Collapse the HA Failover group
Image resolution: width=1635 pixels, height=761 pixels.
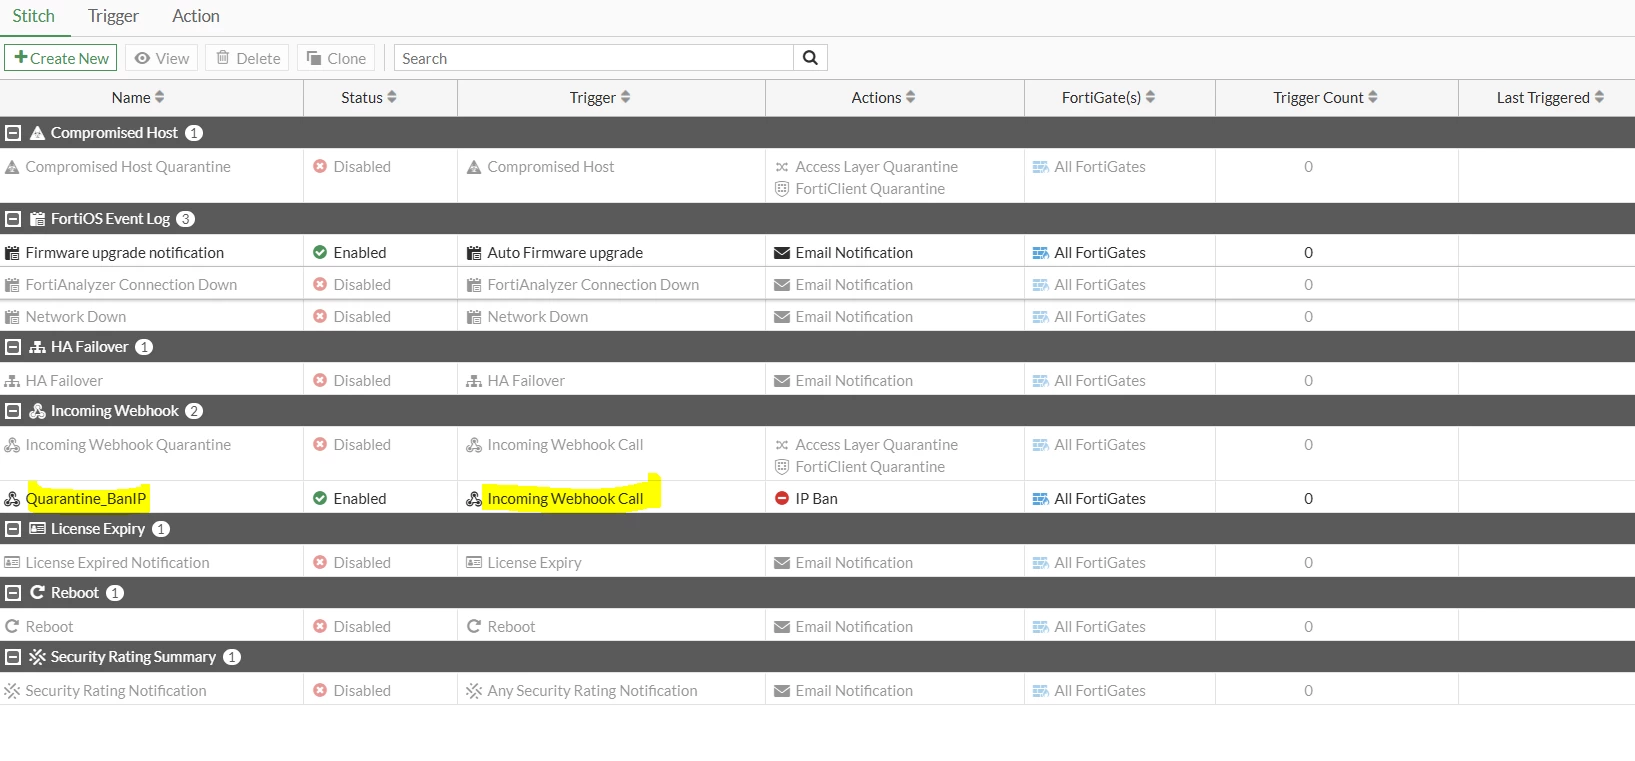point(13,347)
